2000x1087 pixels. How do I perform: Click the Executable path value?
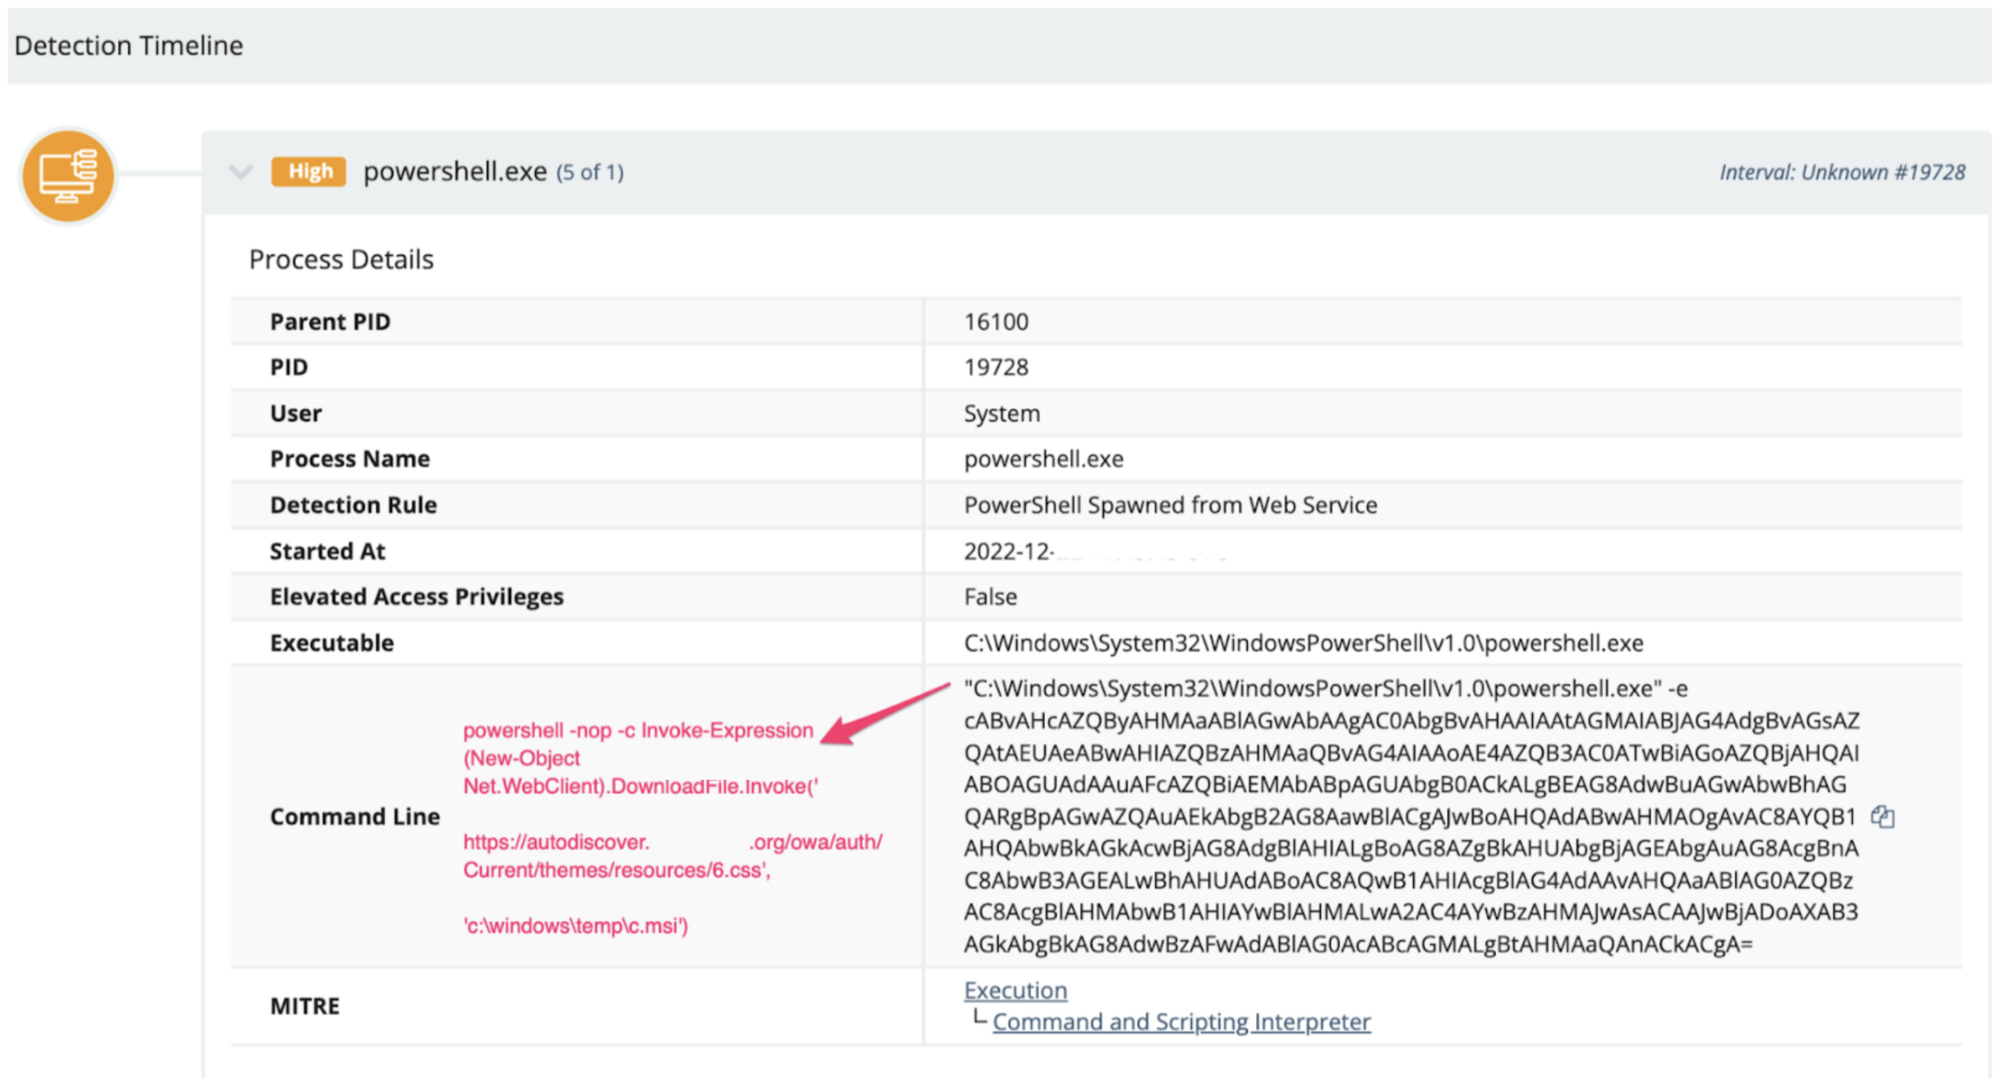click(1304, 643)
